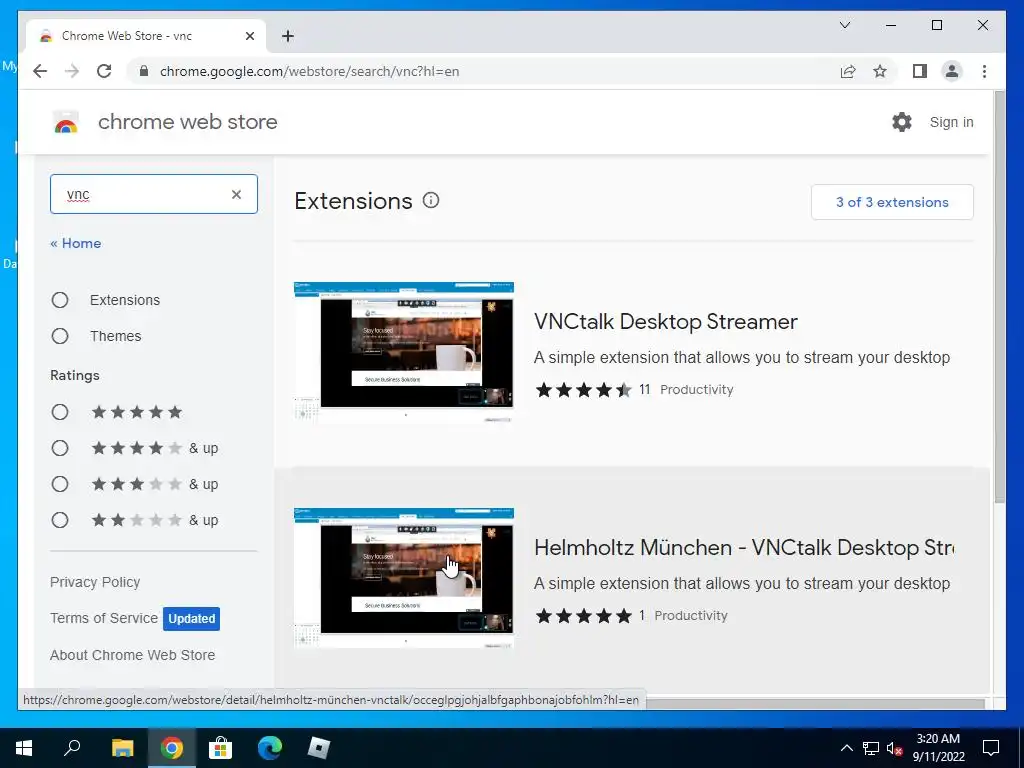Open the Terms of Service link
This screenshot has height=768, width=1024.
(x=104, y=618)
